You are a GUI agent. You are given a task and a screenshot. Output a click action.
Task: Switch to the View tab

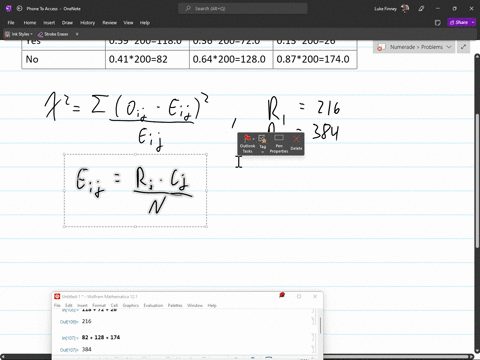tap(128, 23)
